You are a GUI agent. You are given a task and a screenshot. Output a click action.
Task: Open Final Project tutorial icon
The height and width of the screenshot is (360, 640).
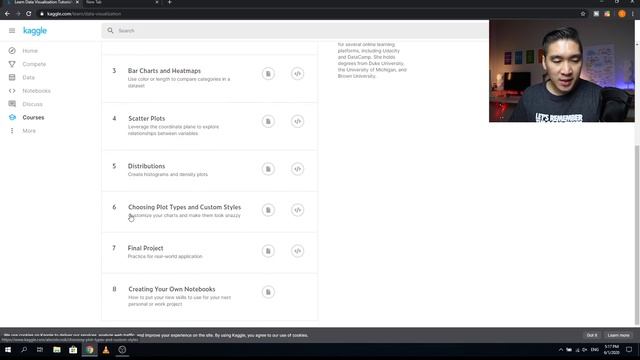[268, 251]
